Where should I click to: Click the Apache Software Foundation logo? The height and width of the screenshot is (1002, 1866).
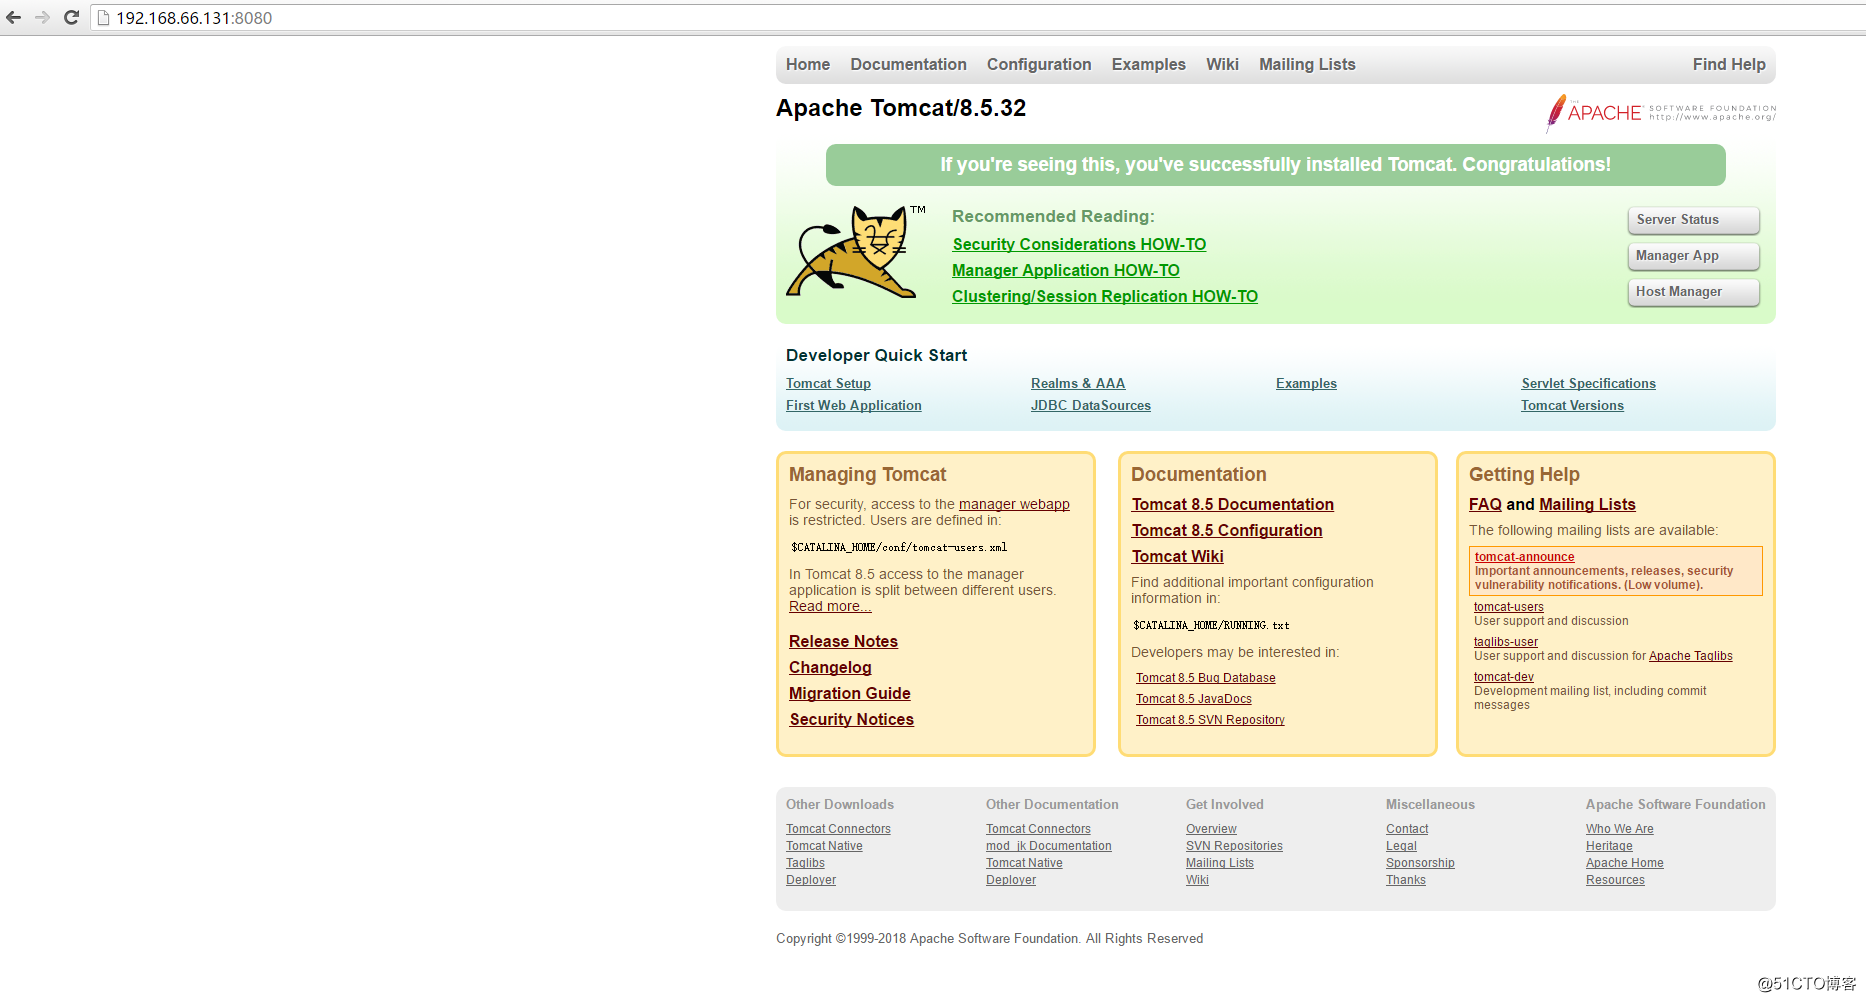tap(1661, 113)
